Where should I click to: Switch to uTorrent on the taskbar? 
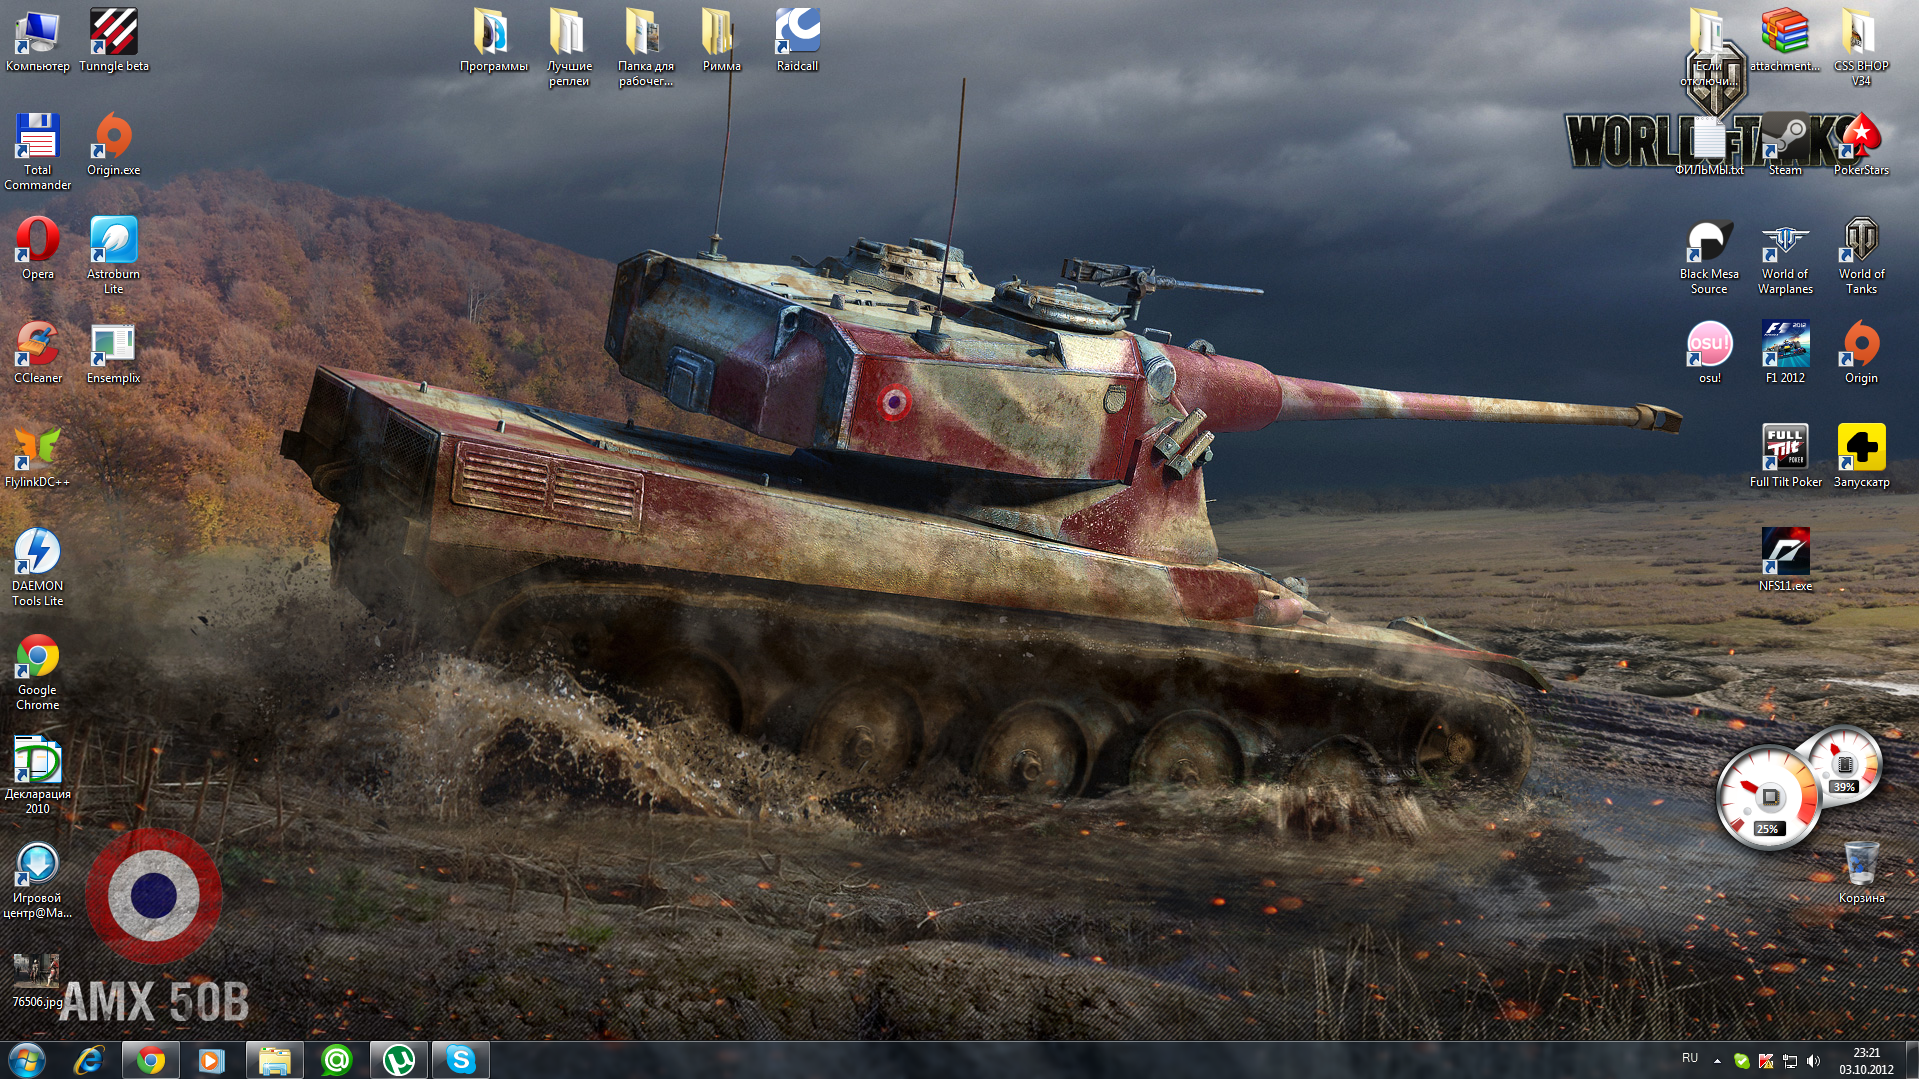[x=399, y=1060]
